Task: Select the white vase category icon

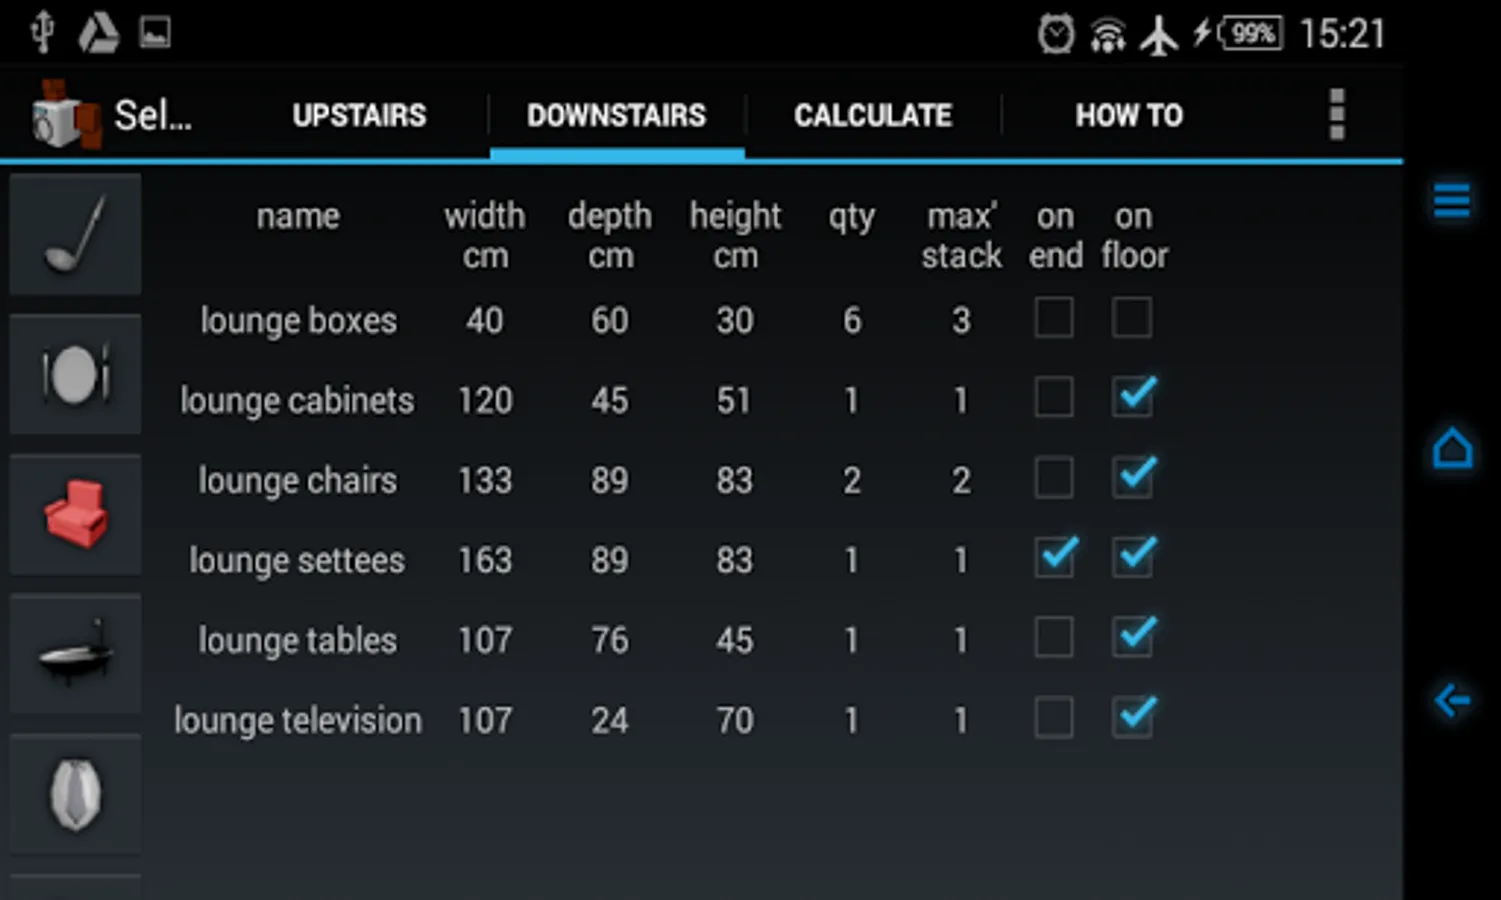Action: tap(75, 794)
